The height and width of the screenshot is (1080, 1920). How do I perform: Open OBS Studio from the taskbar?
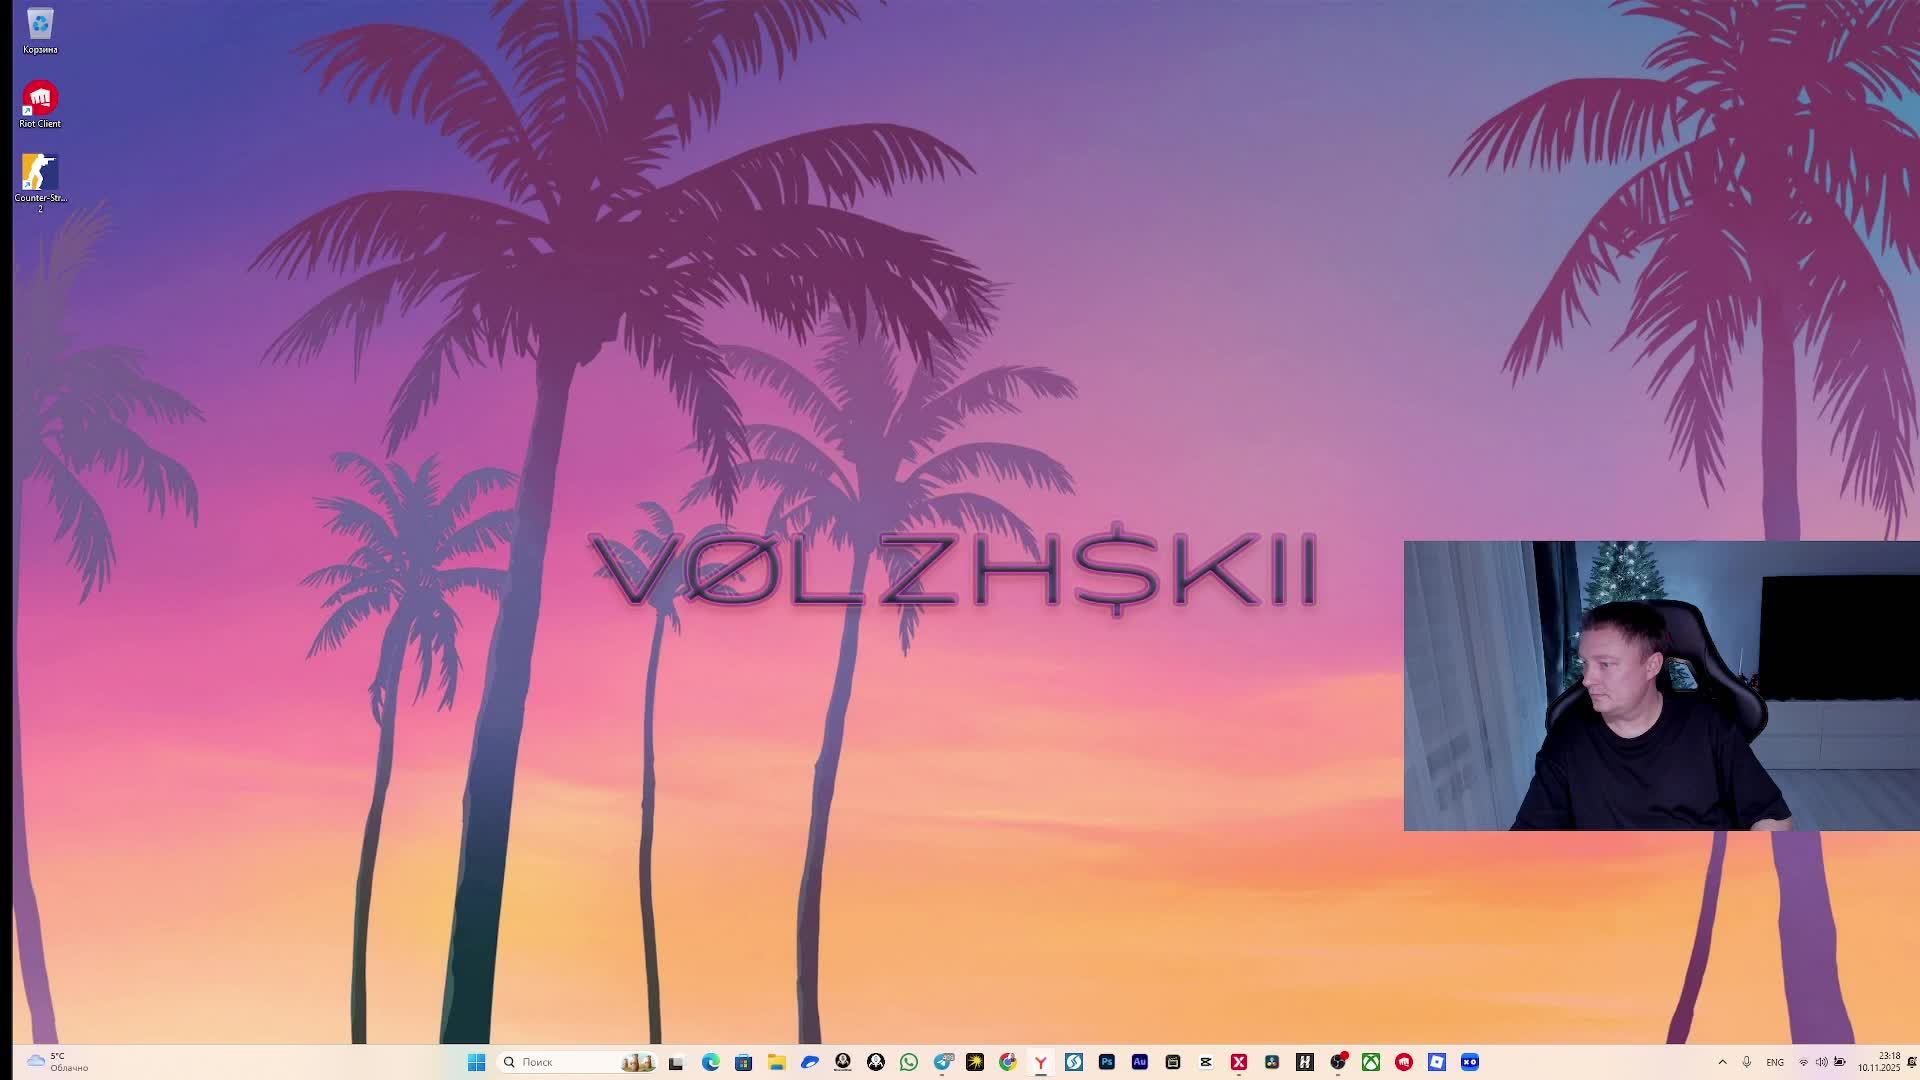pos(1337,1062)
